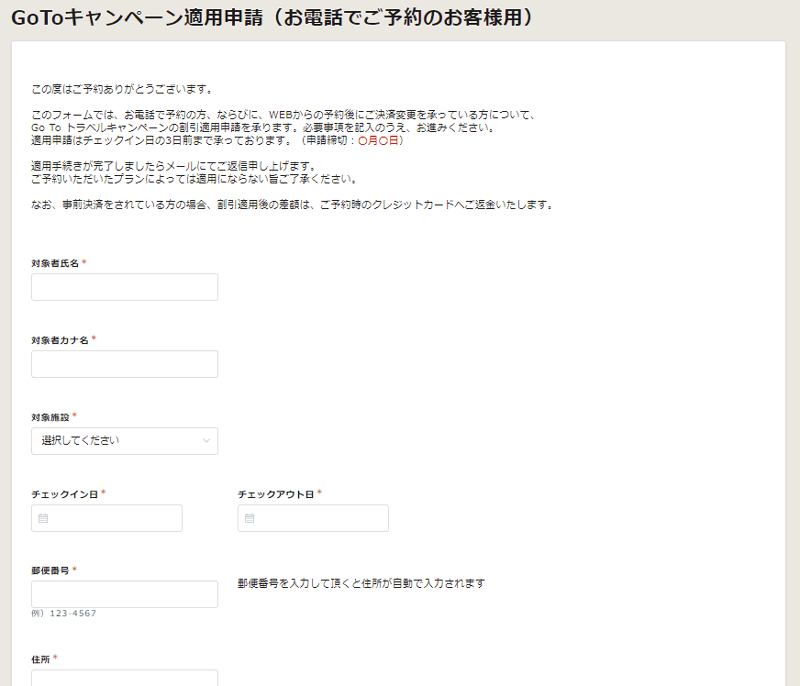
Task: Click the 住所 label text
Action: 40,659
